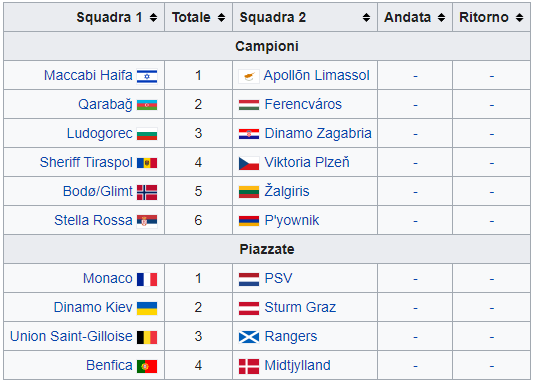Click the Croatia flag beside Dinamo Zagabria
This screenshot has height=383, width=536.
[x=249, y=134]
